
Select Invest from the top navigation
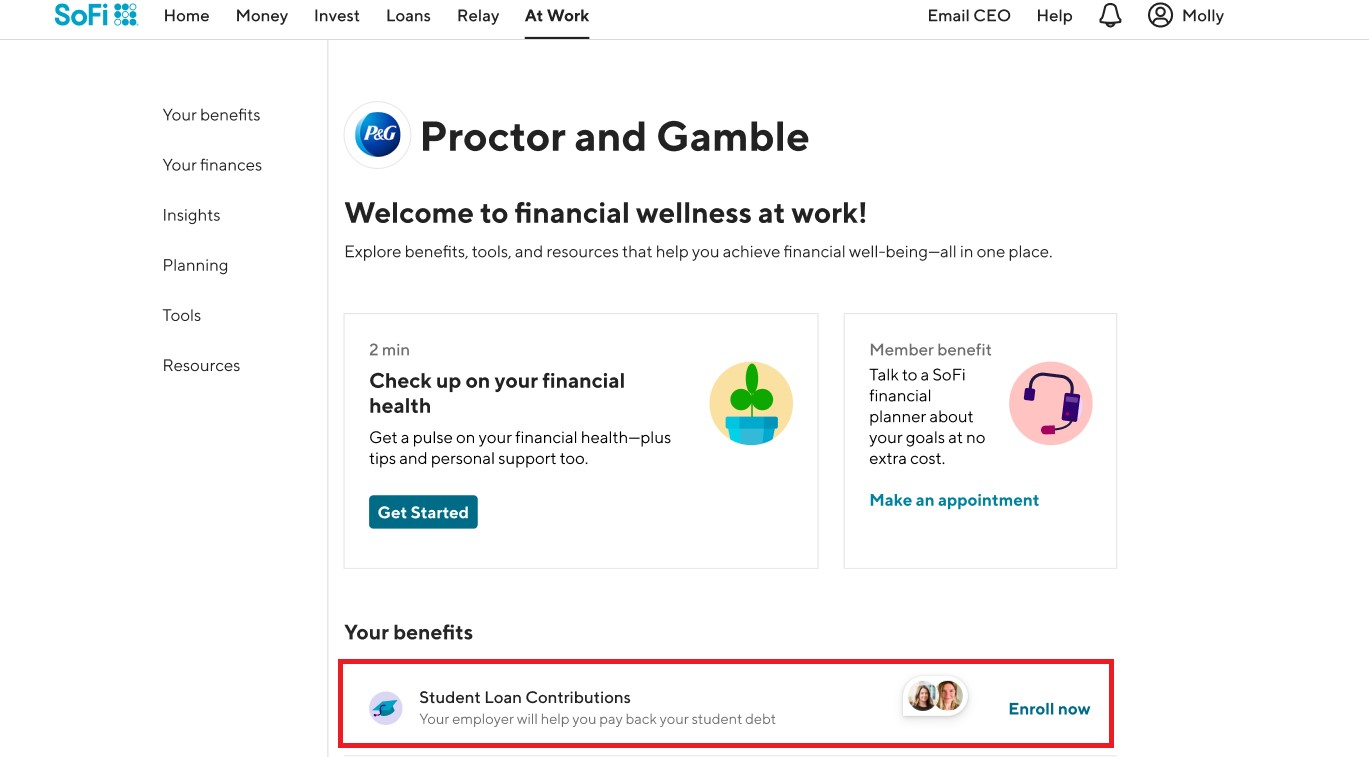point(336,15)
